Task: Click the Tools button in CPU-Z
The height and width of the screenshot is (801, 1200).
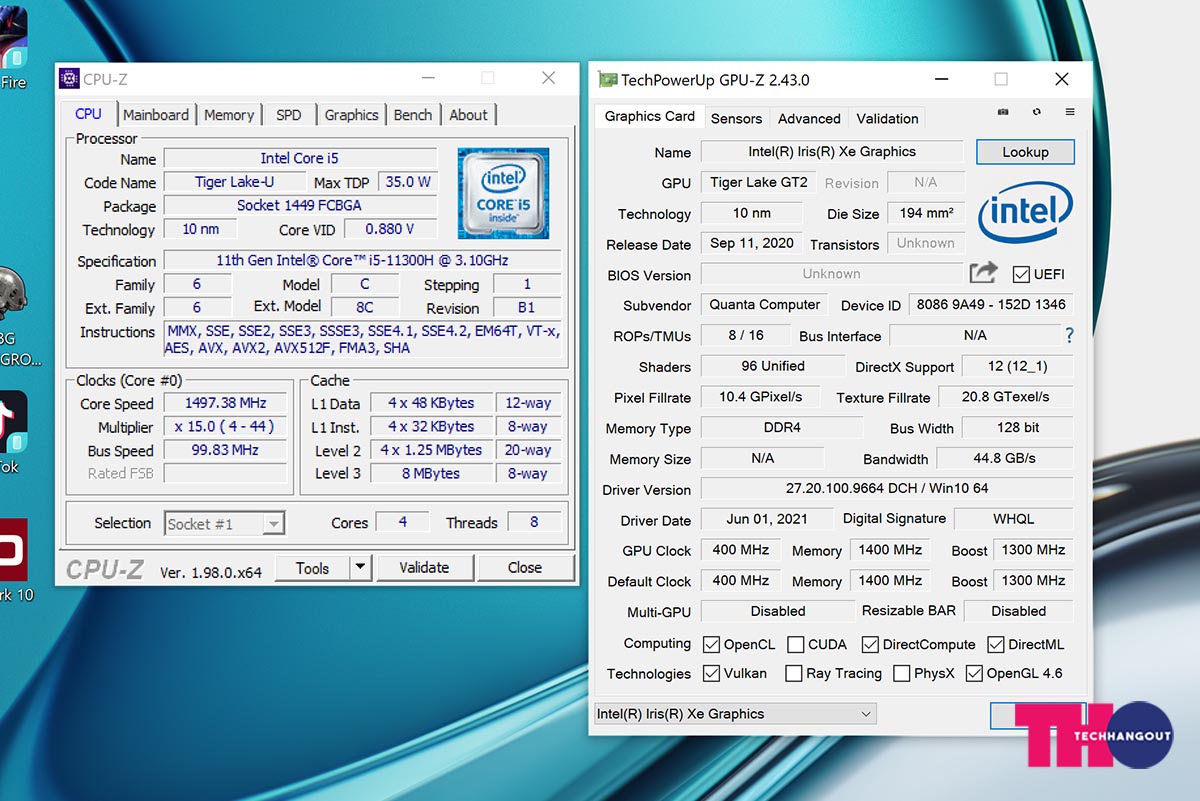Action: [312, 568]
